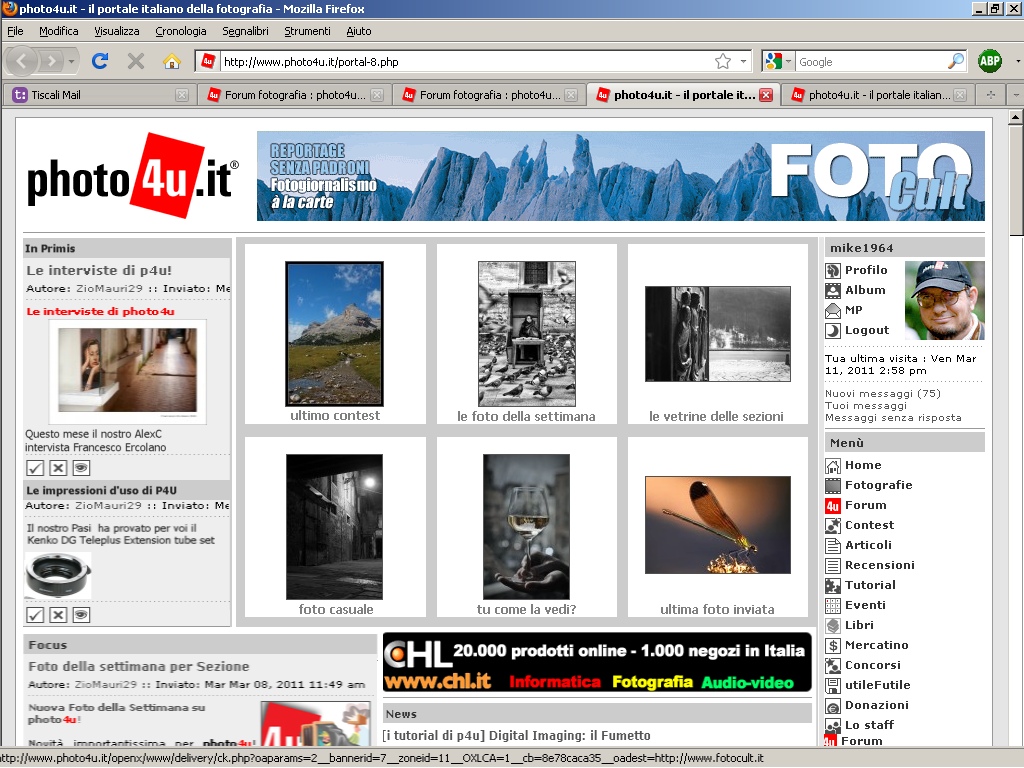The height and width of the screenshot is (768, 1024).
Task: Click the Mercatino dollar icon
Action: pos(833,646)
